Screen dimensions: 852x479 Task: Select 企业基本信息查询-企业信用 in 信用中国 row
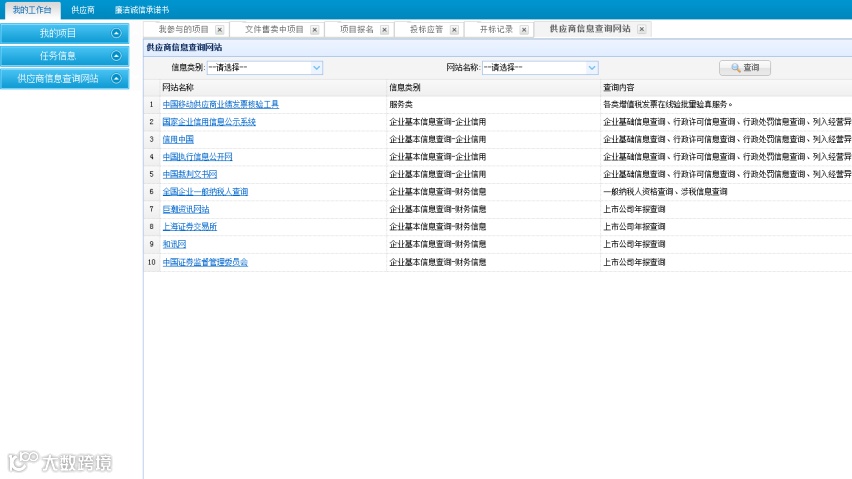point(493,139)
